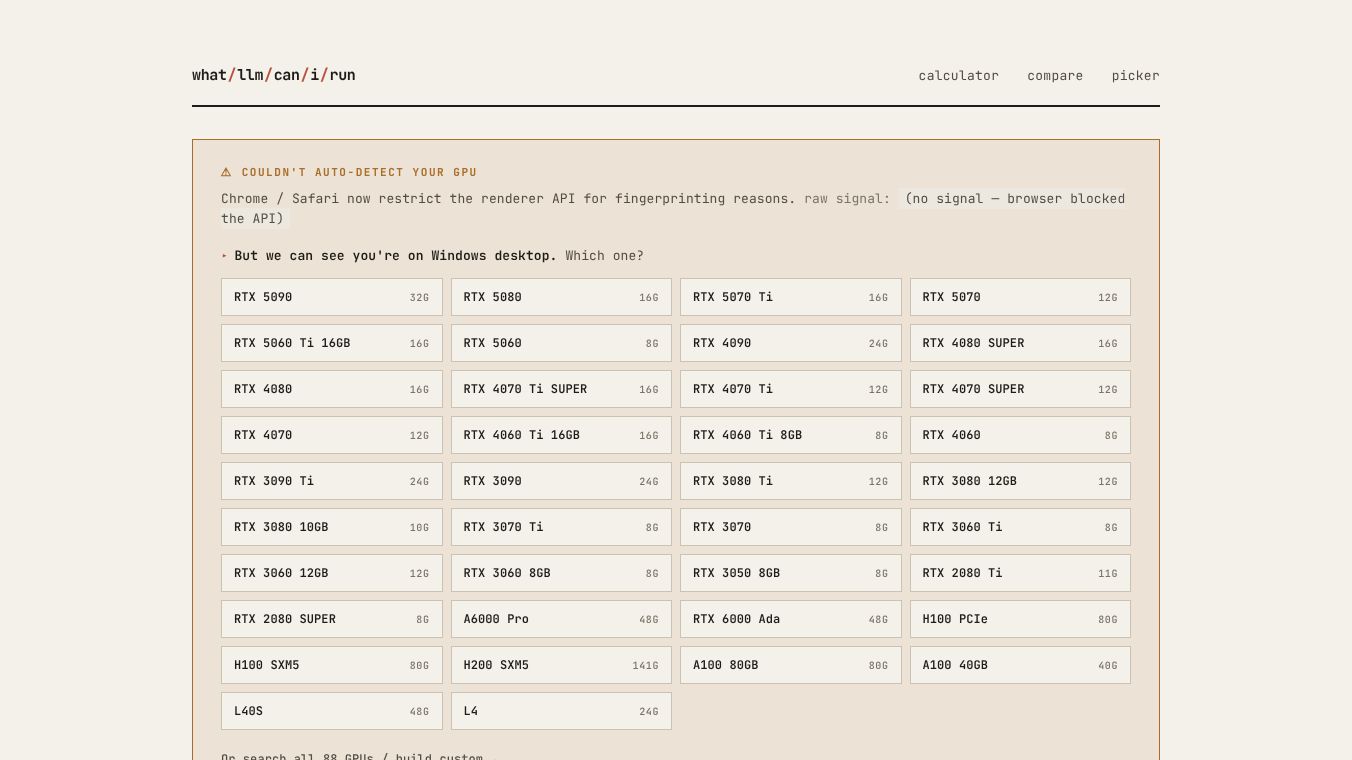Pick RTX 3080 Ti 12G

pos(791,481)
